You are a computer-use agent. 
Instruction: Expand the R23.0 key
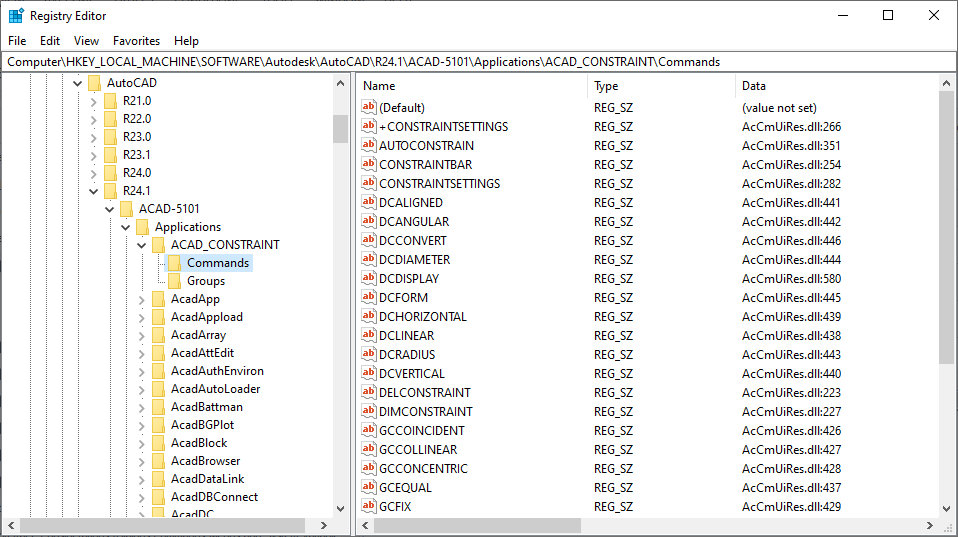point(93,137)
